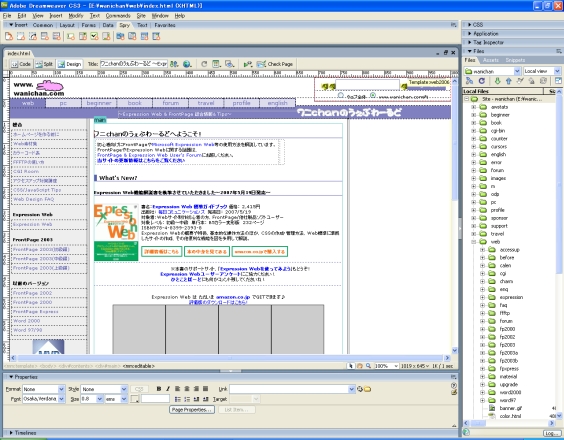The height and width of the screenshot is (440, 564).
Task: Browse for link file folder icon
Action: 367,389
